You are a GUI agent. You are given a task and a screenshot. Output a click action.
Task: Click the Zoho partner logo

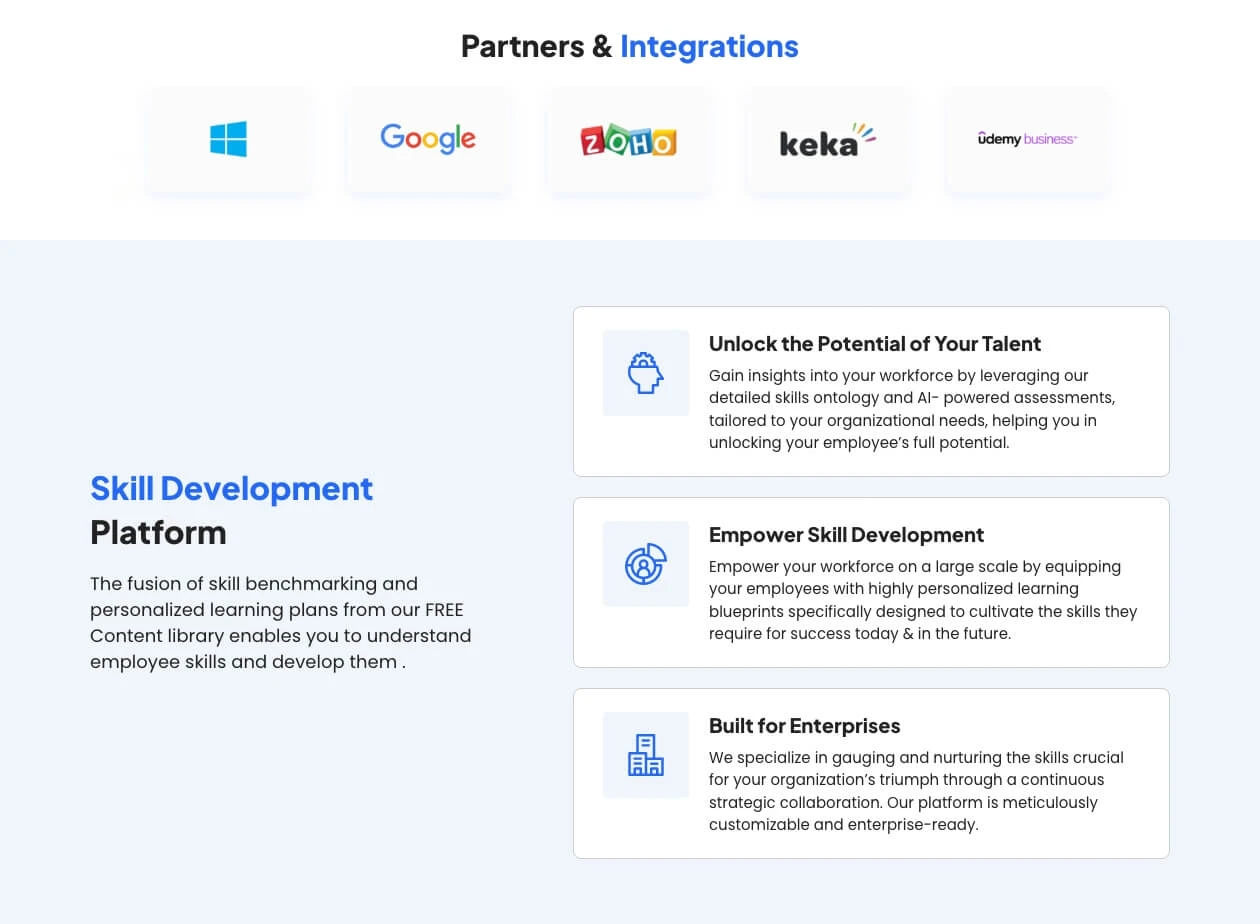coord(629,139)
